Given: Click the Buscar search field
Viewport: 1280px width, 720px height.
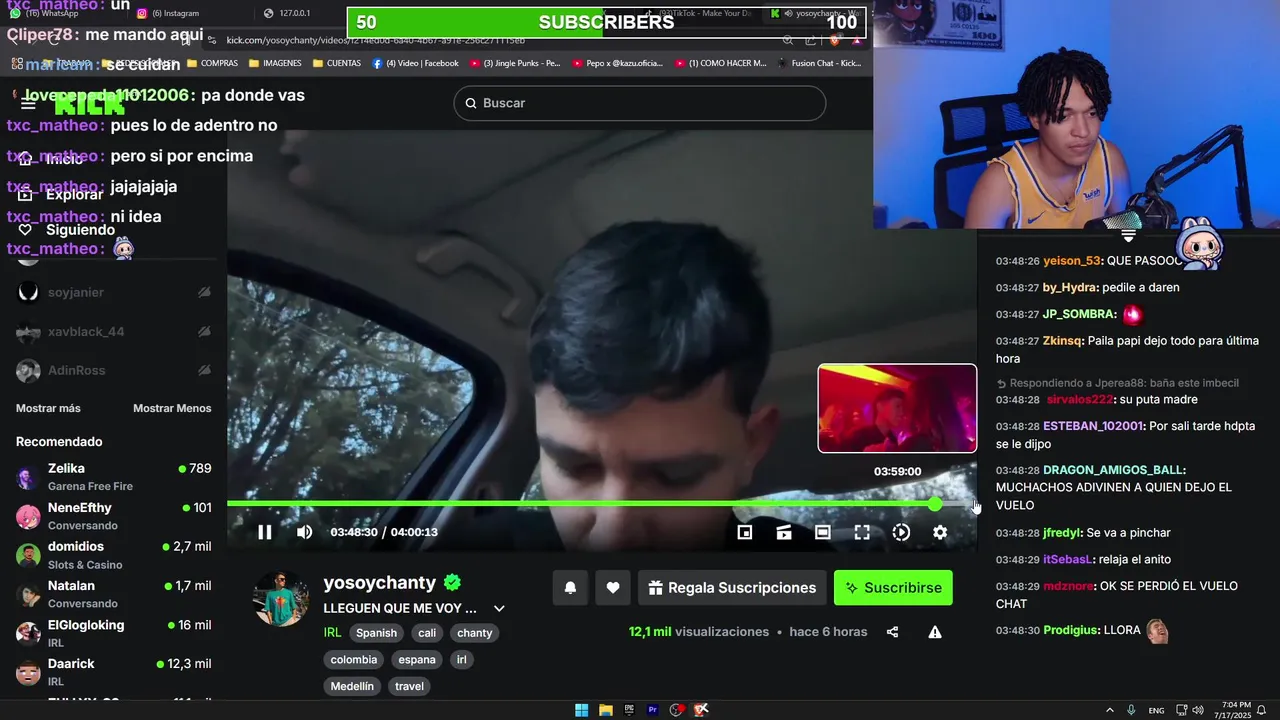Looking at the screenshot, I should tap(640, 103).
